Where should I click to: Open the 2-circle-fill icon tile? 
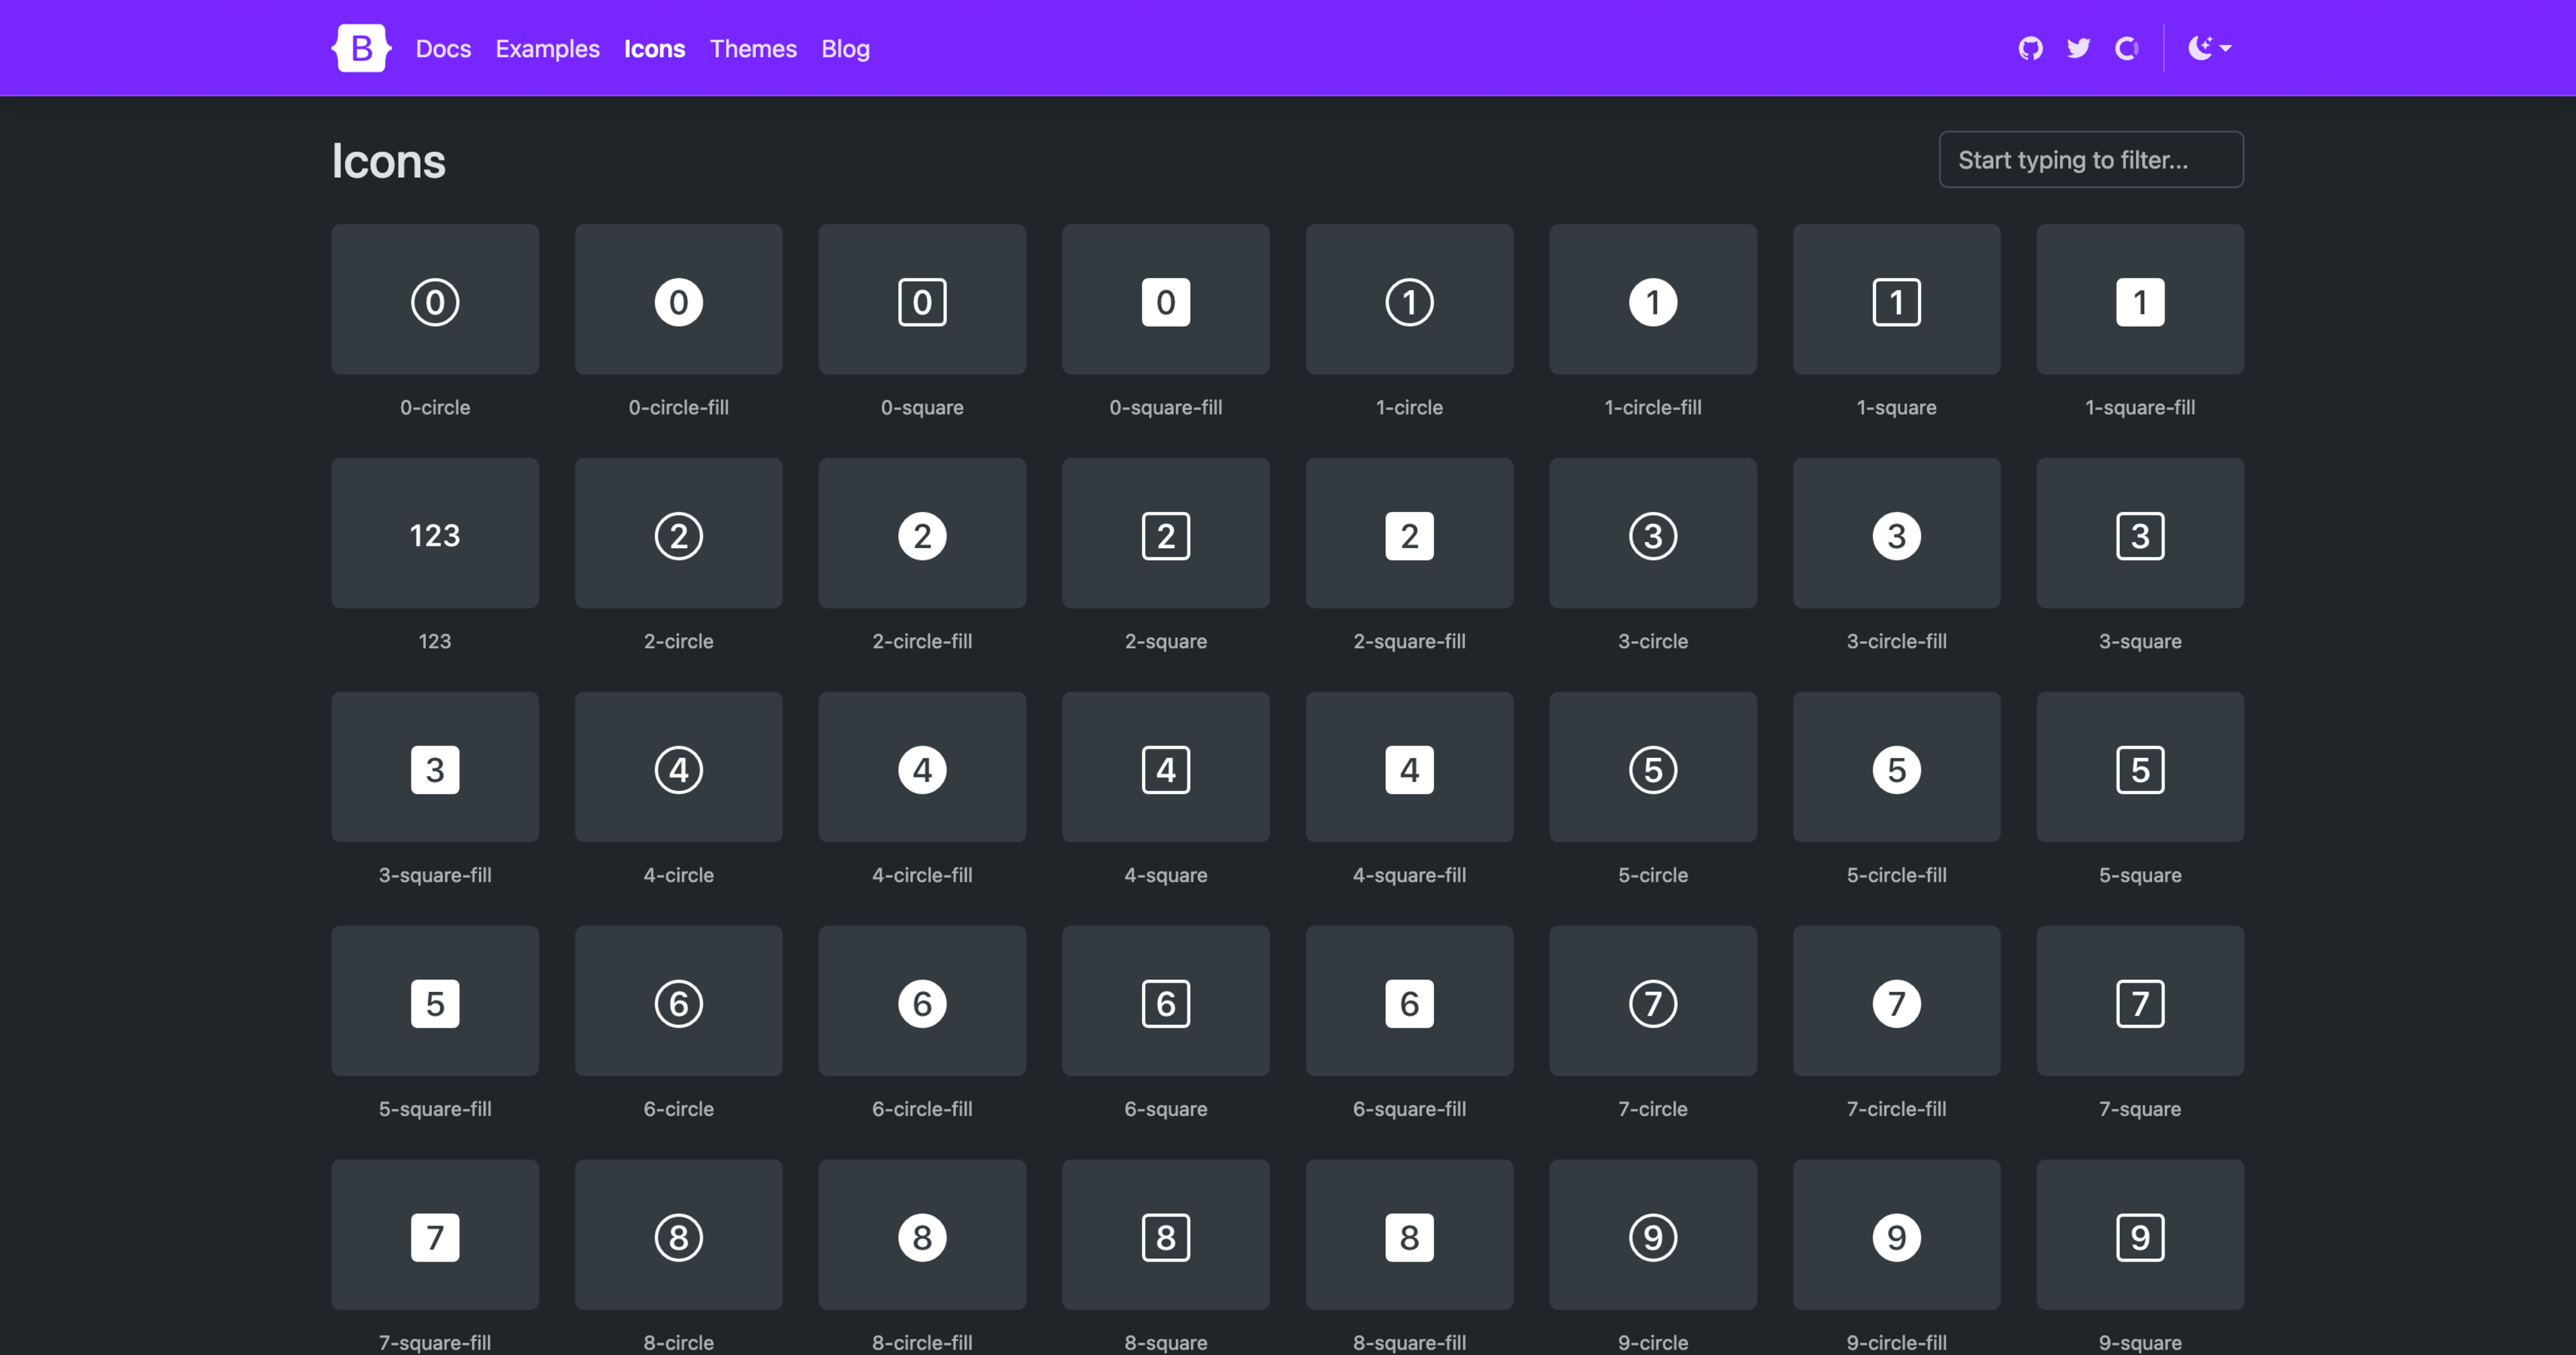922,534
